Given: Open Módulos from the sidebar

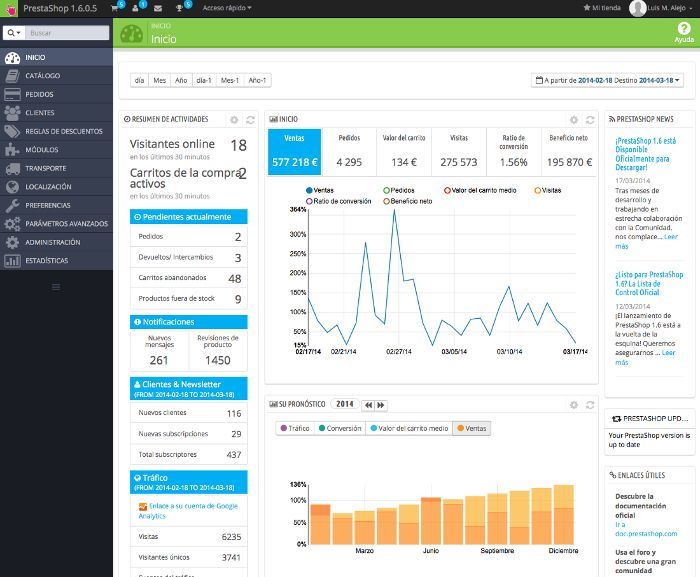Looking at the screenshot, I should pyautogui.click(x=56, y=150).
